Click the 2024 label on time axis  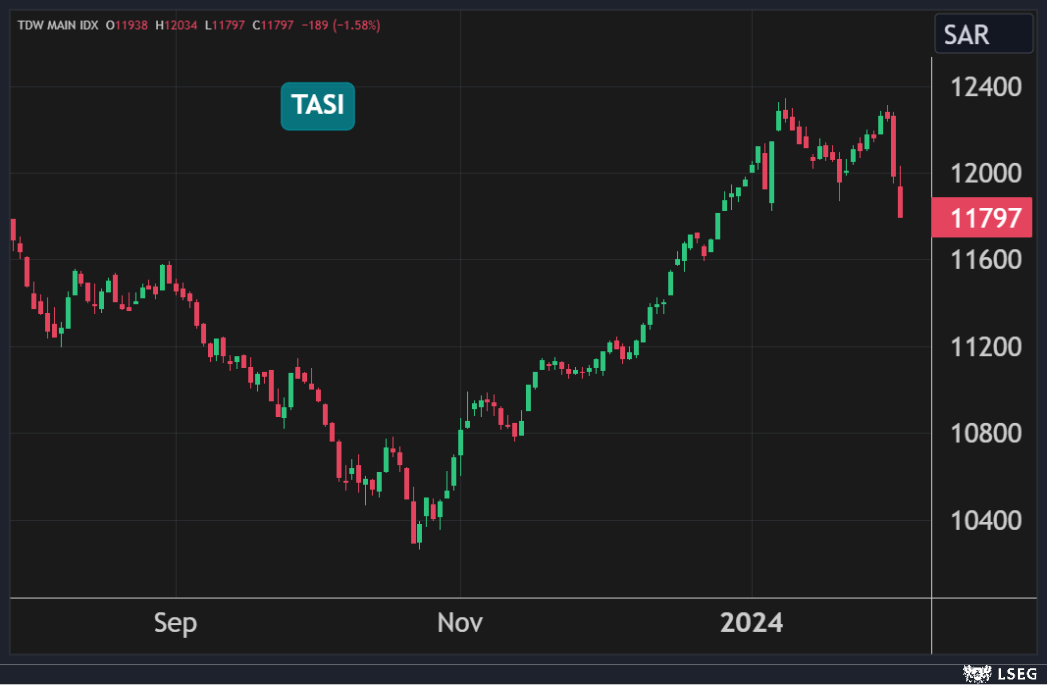[x=752, y=624]
